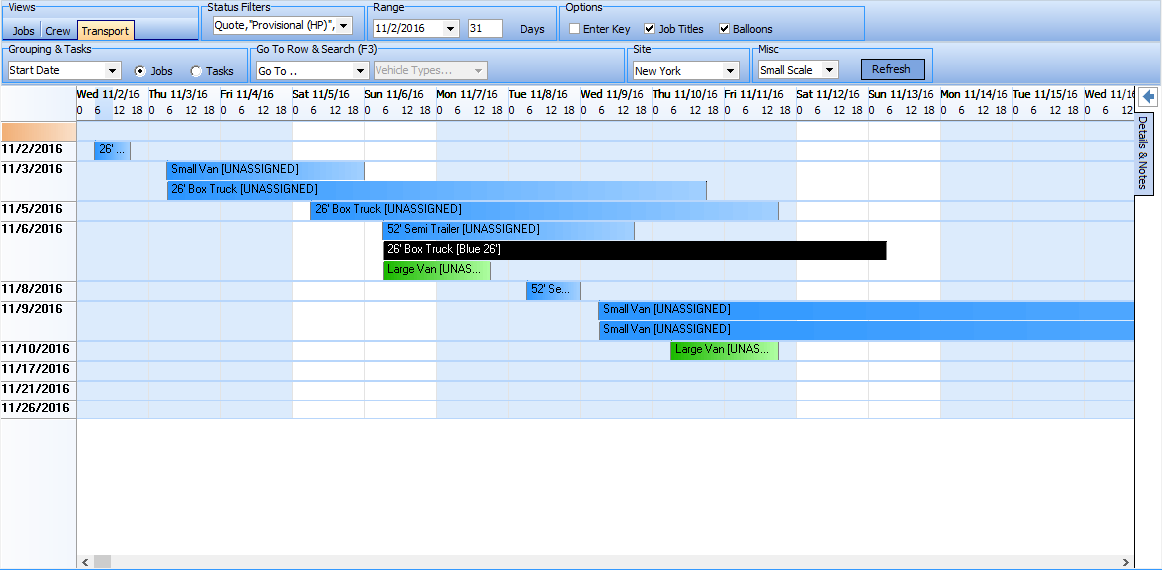The width and height of the screenshot is (1162, 572).
Task: Click the blue left arrow panel icon
Action: click(x=1148, y=97)
